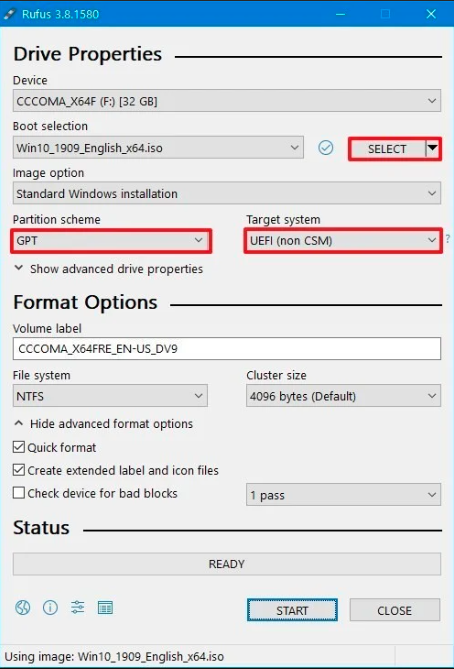
Task: Click the Volume label text field
Action: point(227,349)
